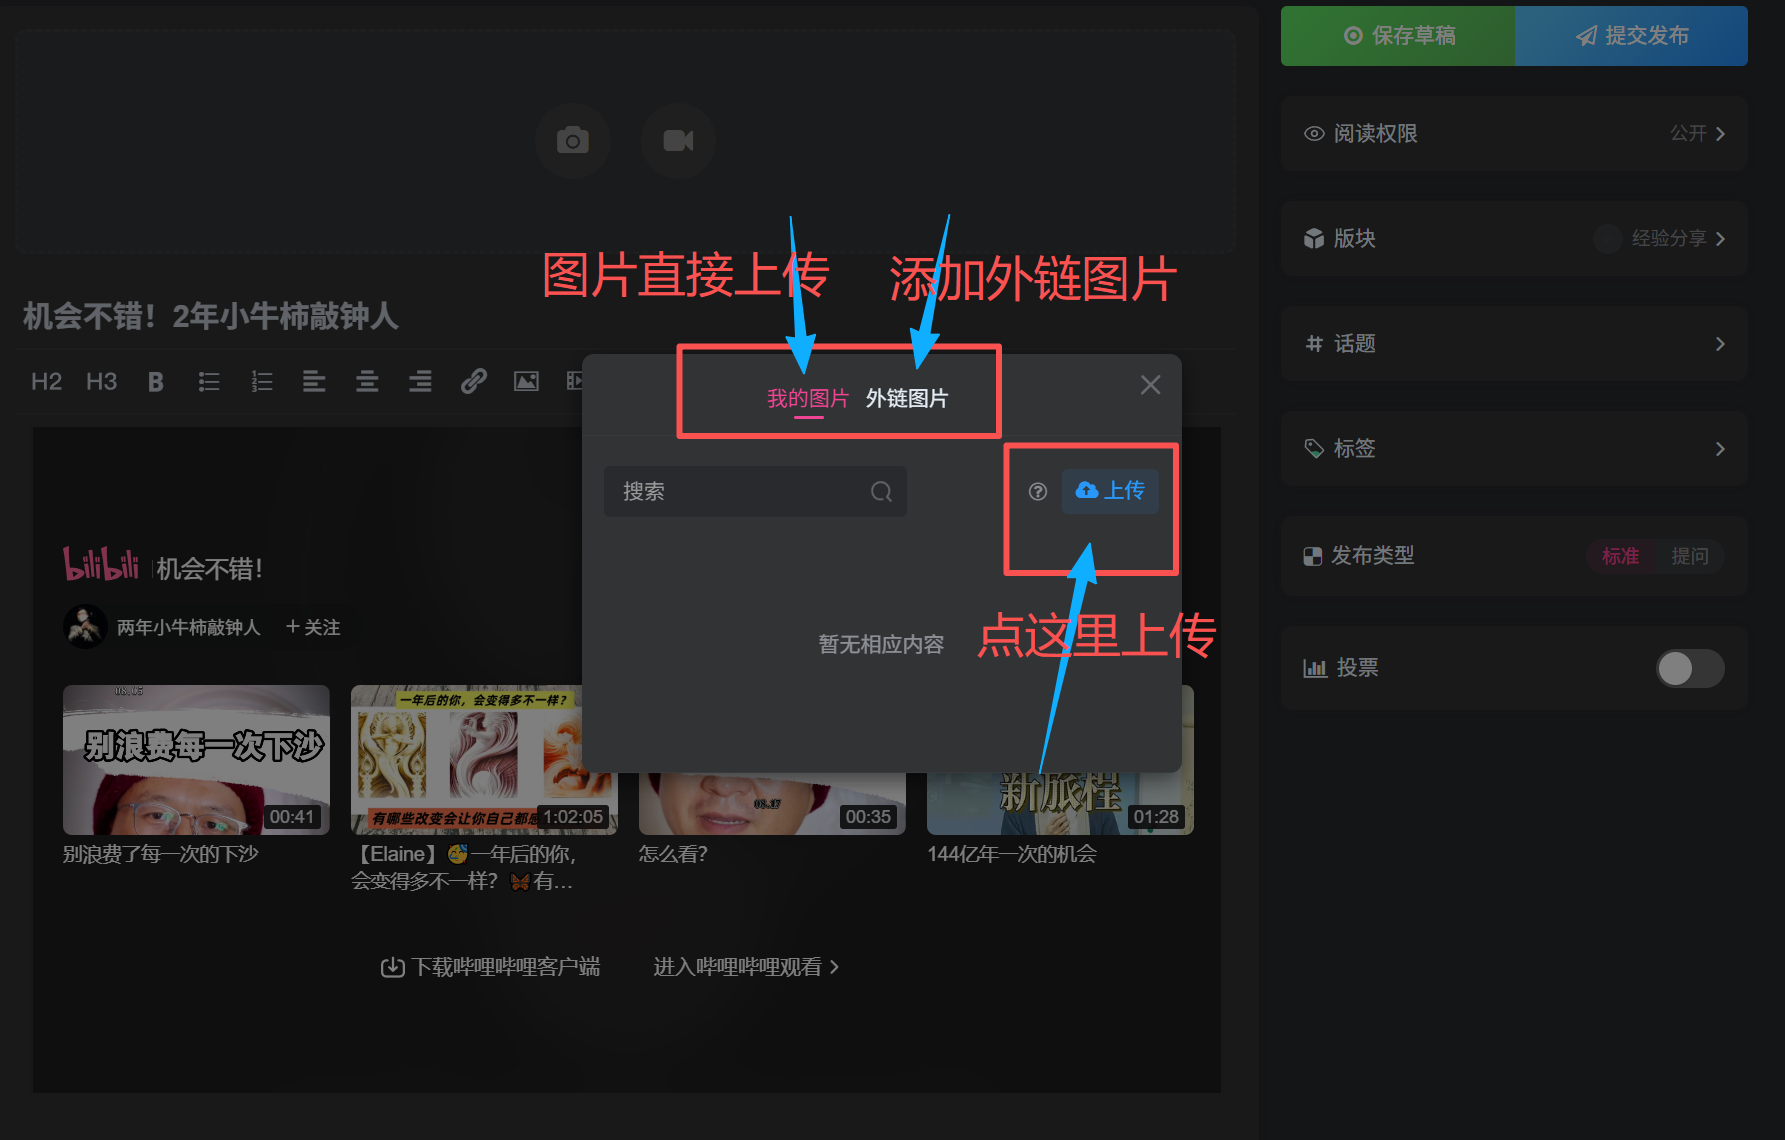Center align the text
The width and height of the screenshot is (1785, 1140).
[x=367, y=382]
